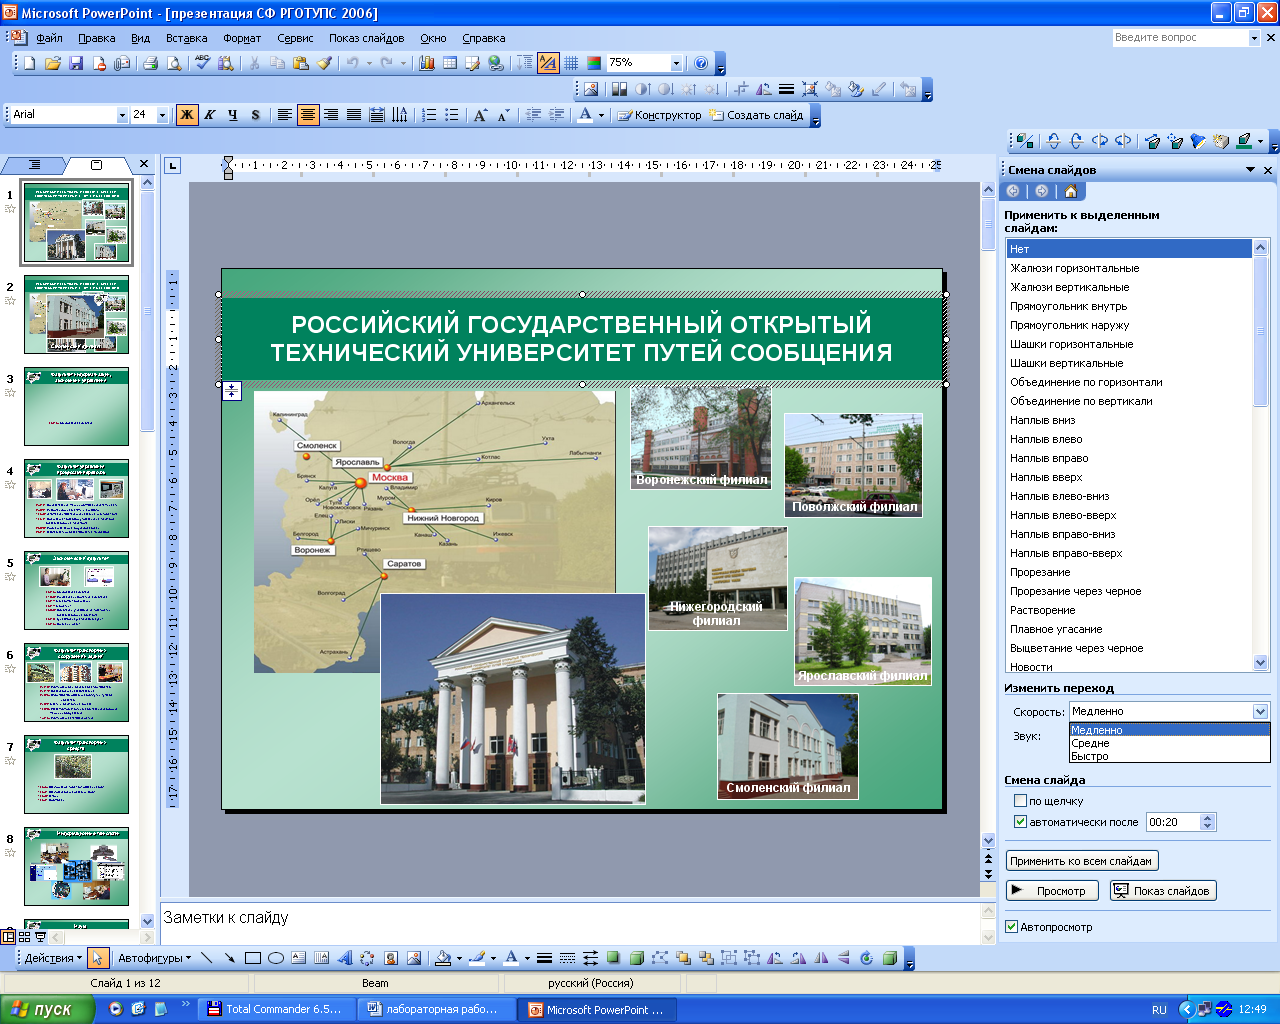Expand Автофигуры menu
The height and width of the screenshot is (1024, 1280).
click(x=155, y=958)
